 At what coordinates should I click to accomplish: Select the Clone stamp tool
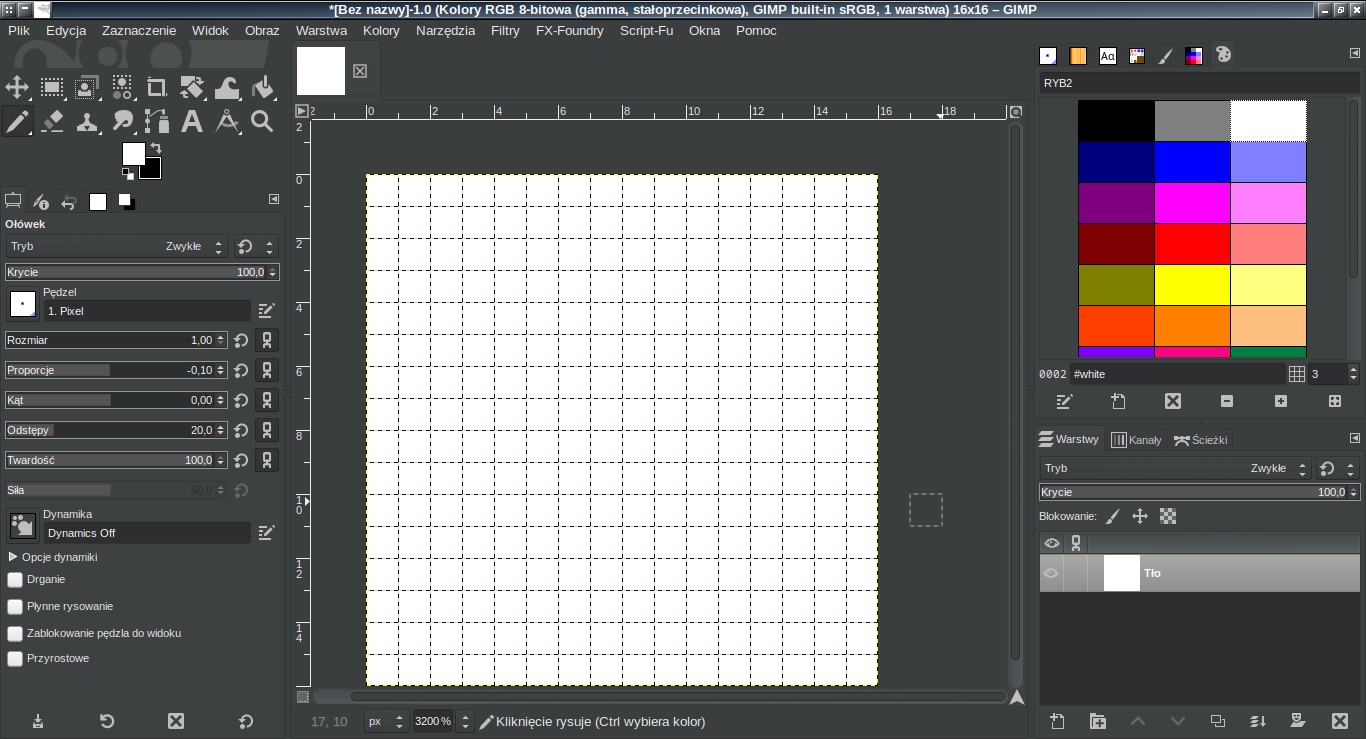click(87, 122)
